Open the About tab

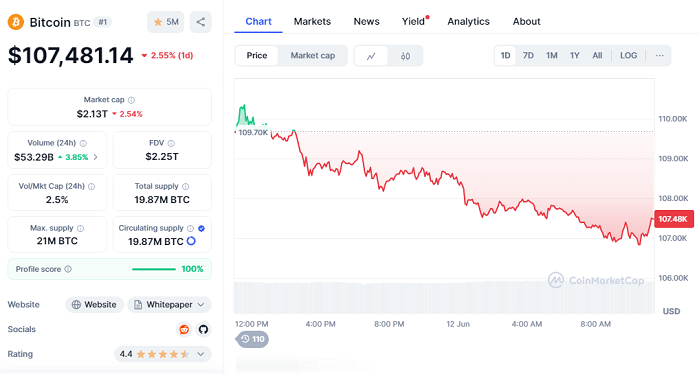(x=526, y=21)
